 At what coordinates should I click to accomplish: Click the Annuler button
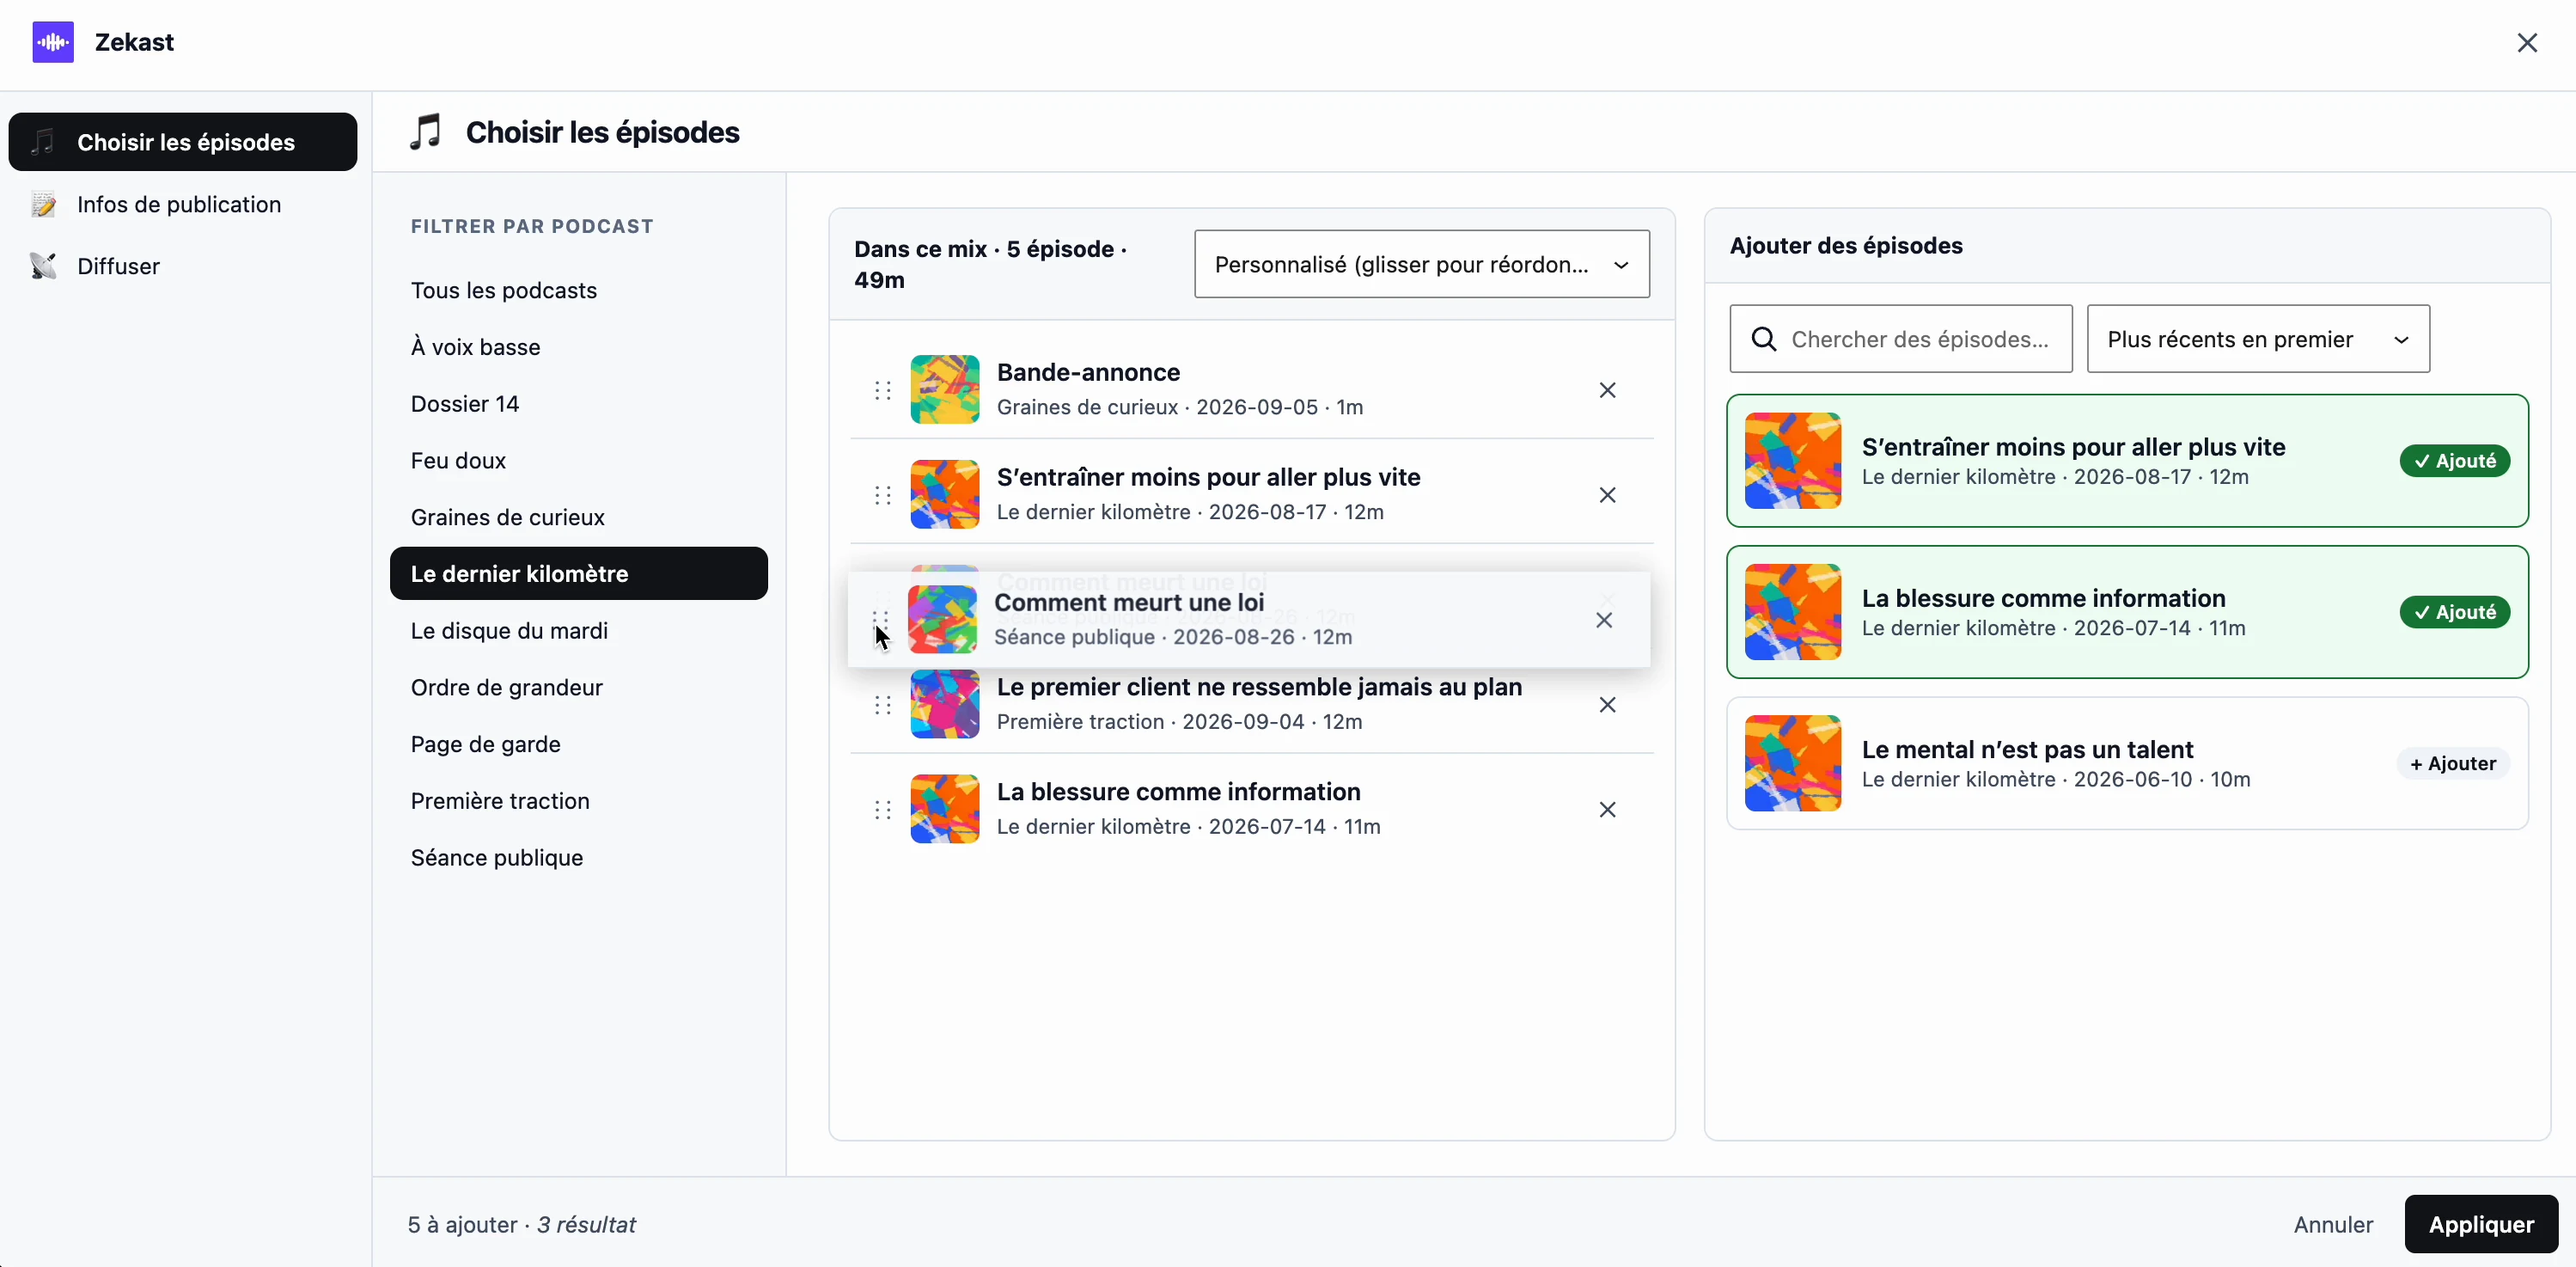click(x=2333, y=1224)
